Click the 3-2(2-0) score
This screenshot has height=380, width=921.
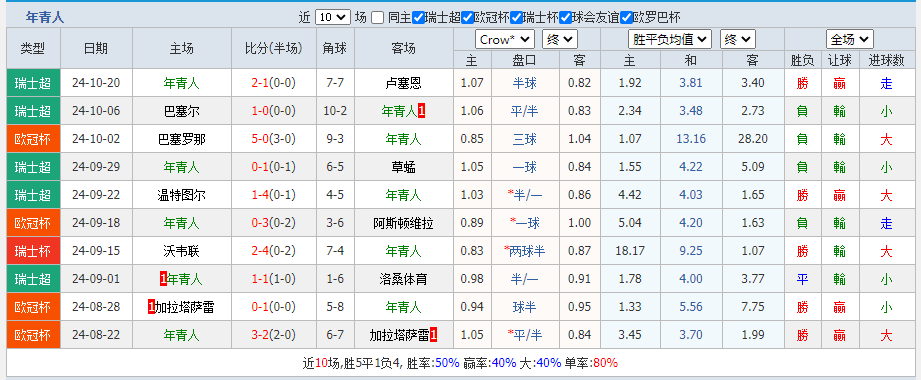(x=274, y=335)
